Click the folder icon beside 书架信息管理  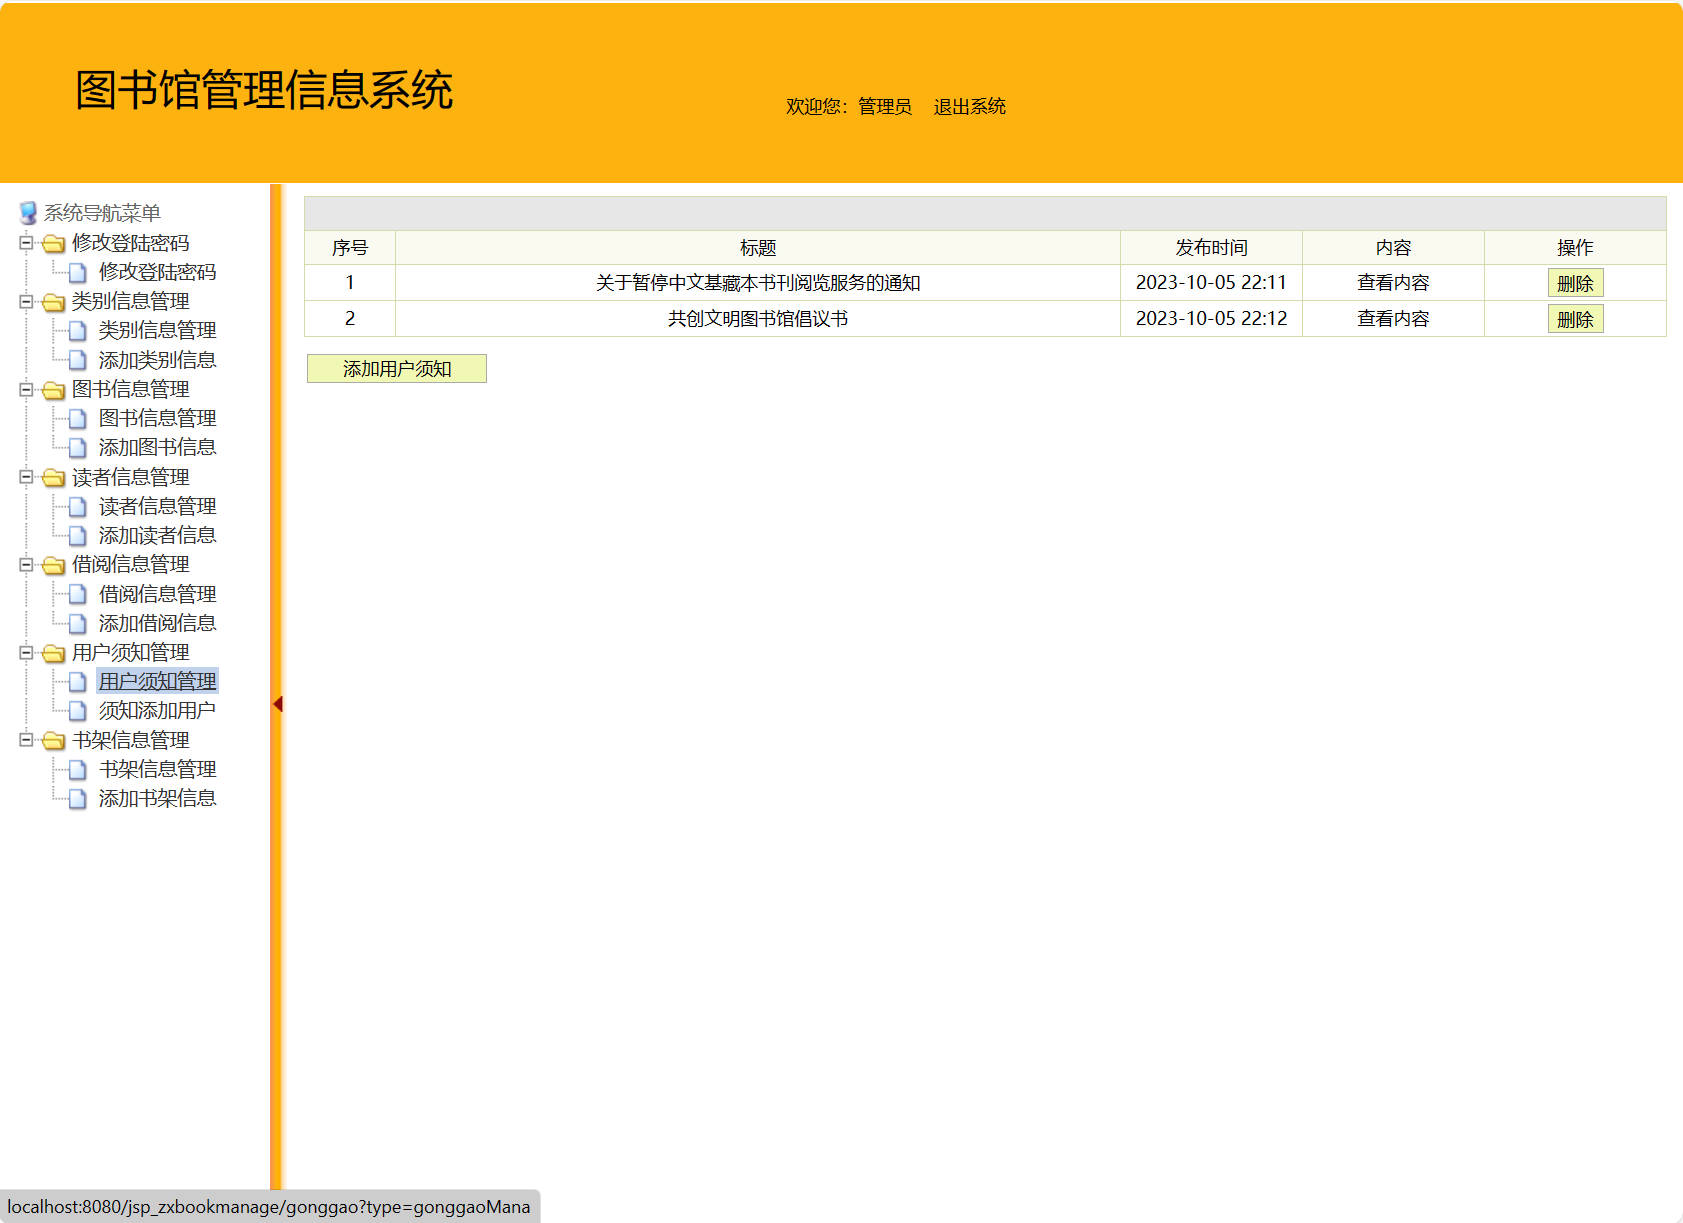pos(54,741)
